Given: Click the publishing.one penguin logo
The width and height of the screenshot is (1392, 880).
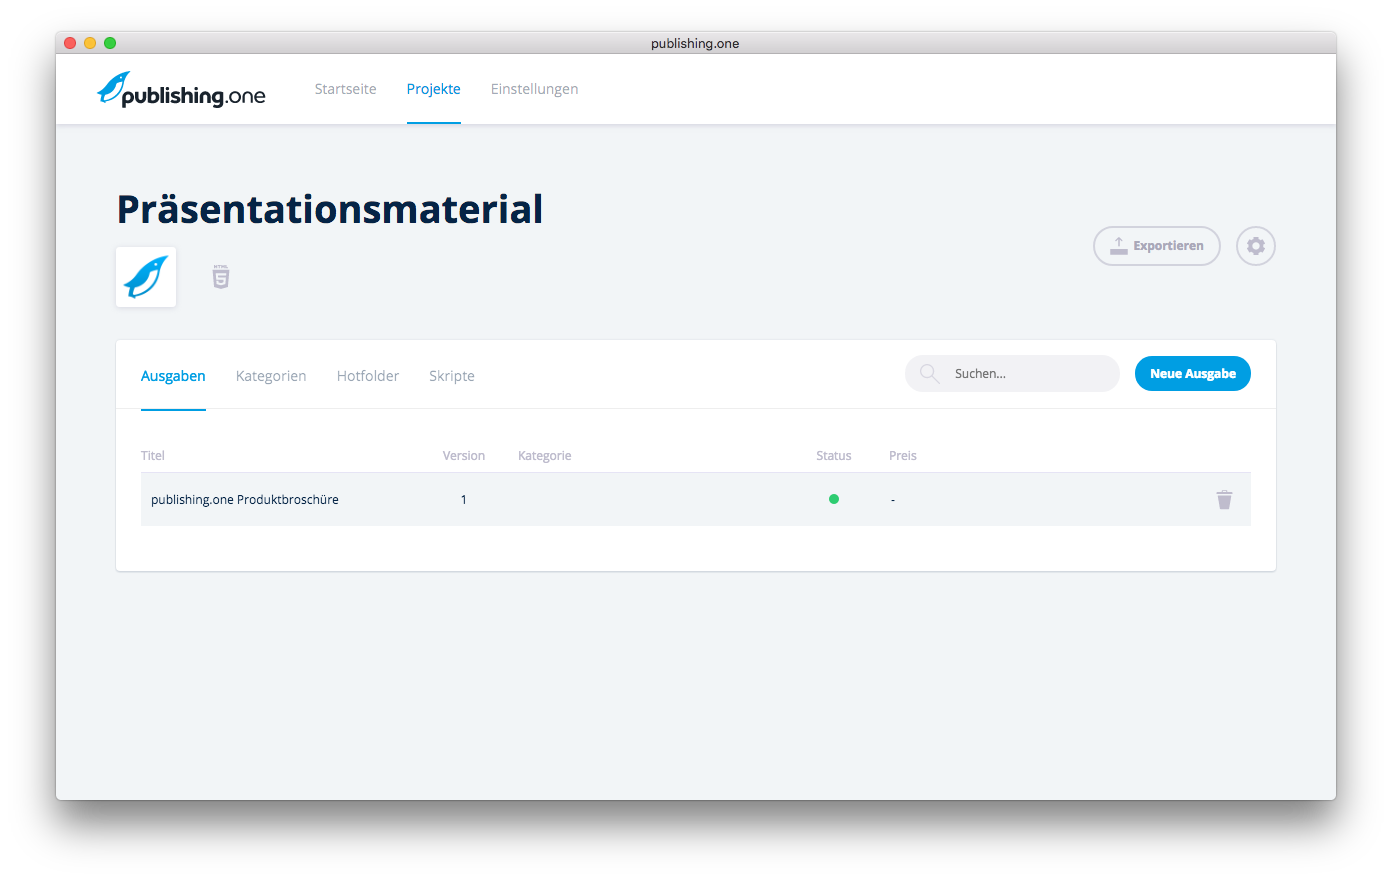Looking at the screenshot, I should (x=181, y=90).
